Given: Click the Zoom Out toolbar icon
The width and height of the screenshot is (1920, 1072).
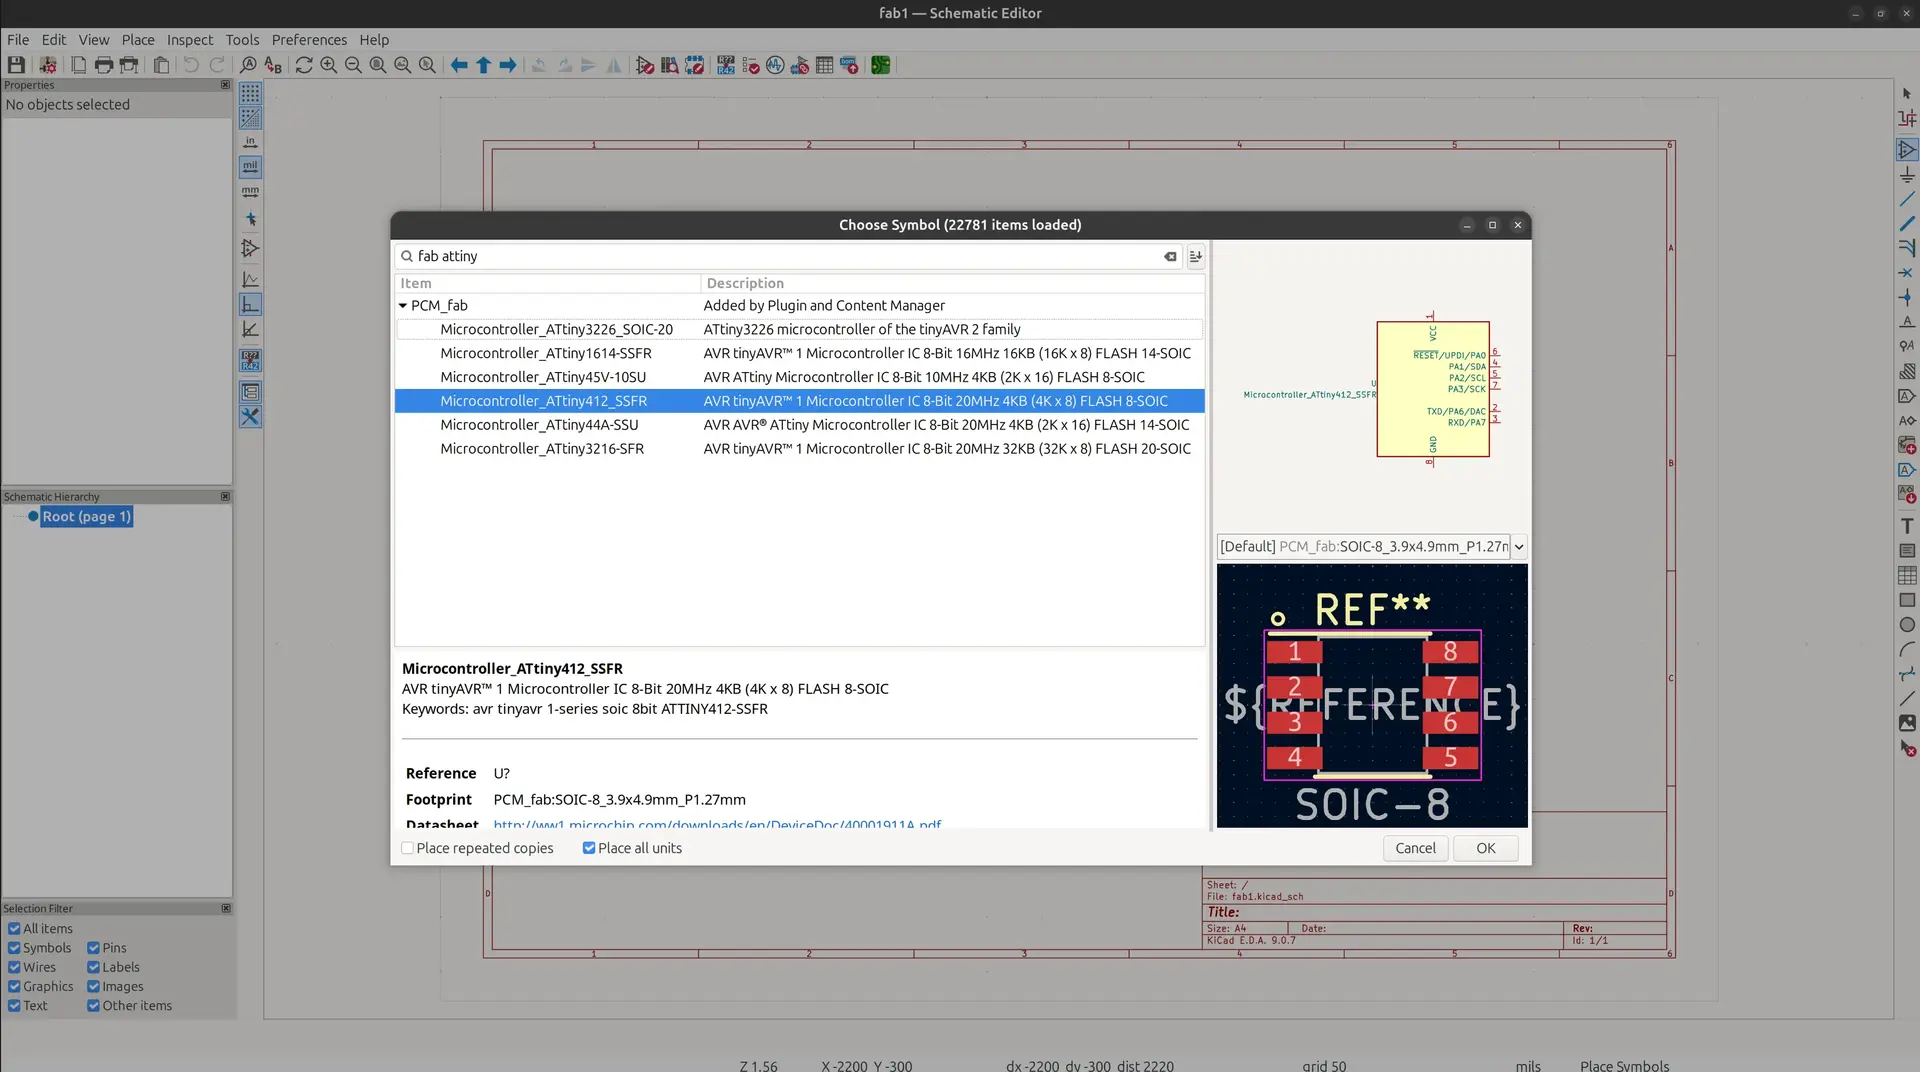Looking at the screenshot, I should click(353, 65).
